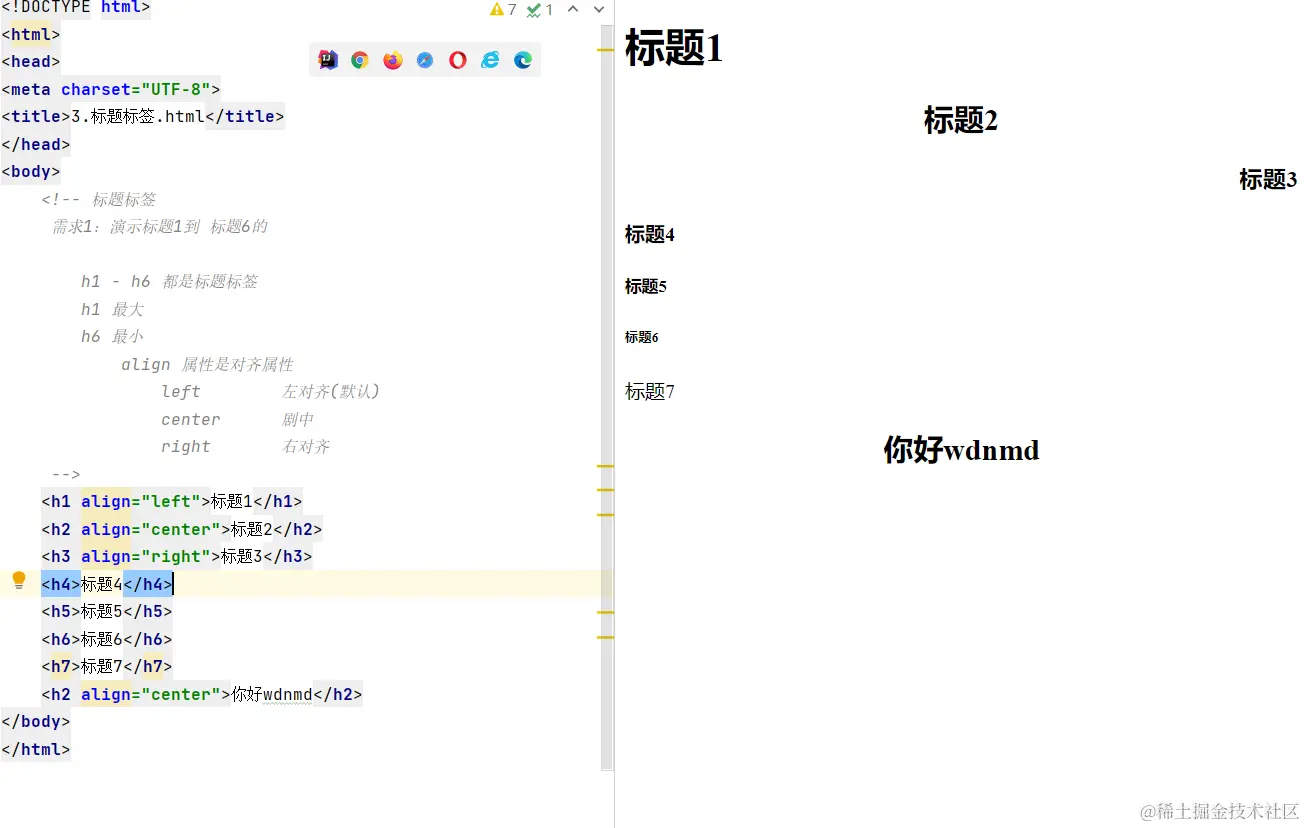Click the yellow intention lightbulb
The width and height of the screenshot is (1306, 828).
[x=18, y=581]
